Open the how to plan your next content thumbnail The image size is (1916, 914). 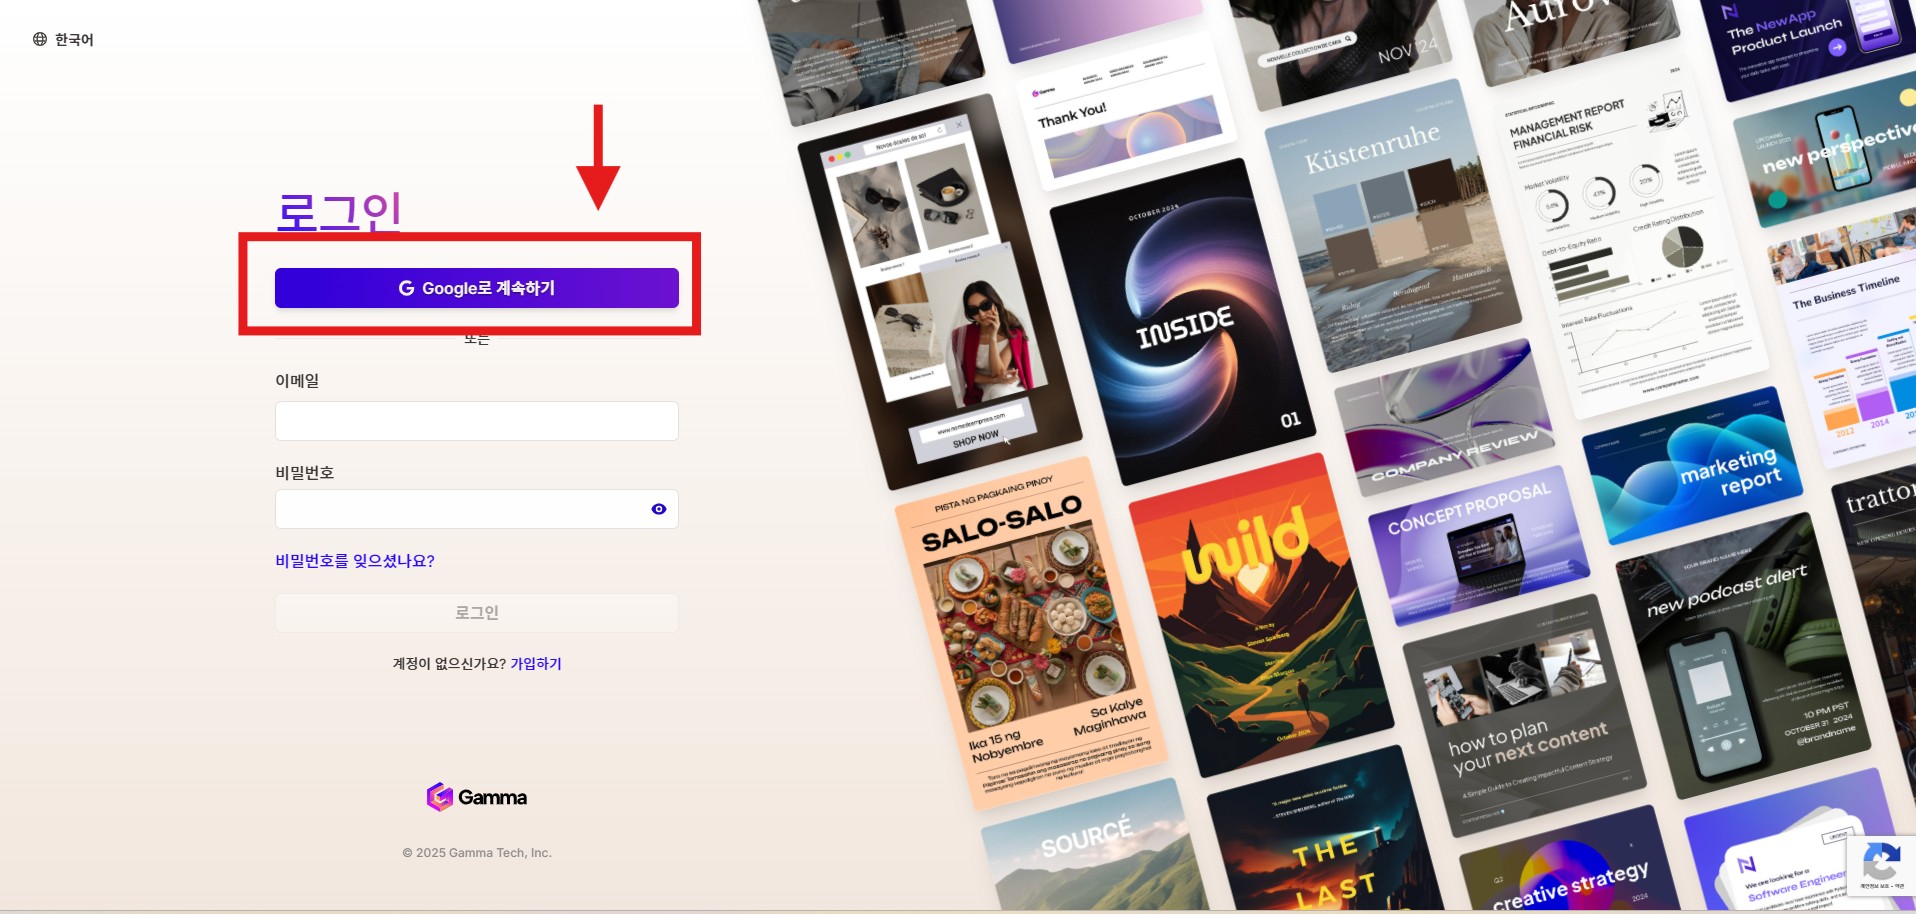[1524, 716]
